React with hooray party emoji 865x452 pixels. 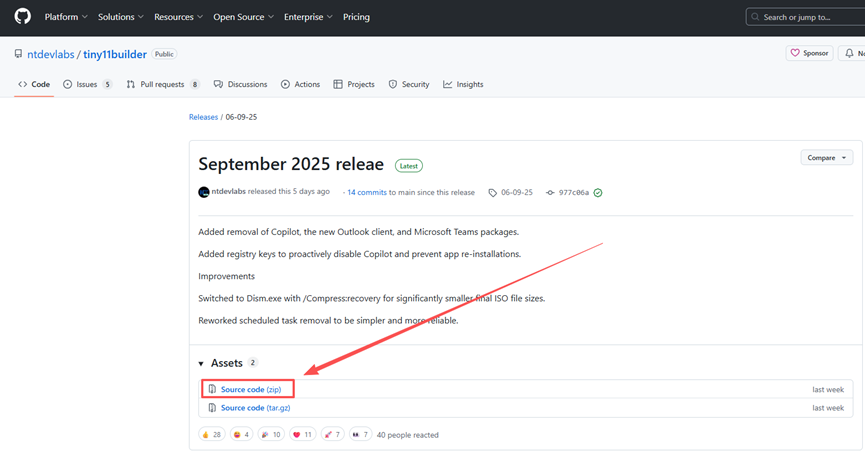271,435
